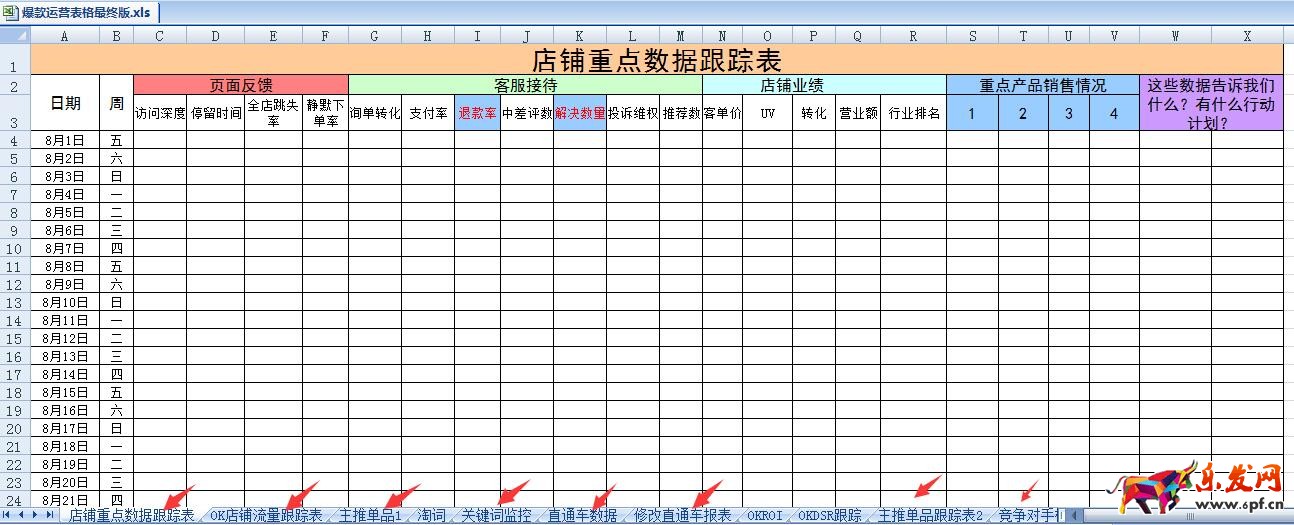Image resolution: width=1294 pixels, height=525 pixels.
Task: Open the 关键词监控 sheet tab
Action: (x=496, y=516)
